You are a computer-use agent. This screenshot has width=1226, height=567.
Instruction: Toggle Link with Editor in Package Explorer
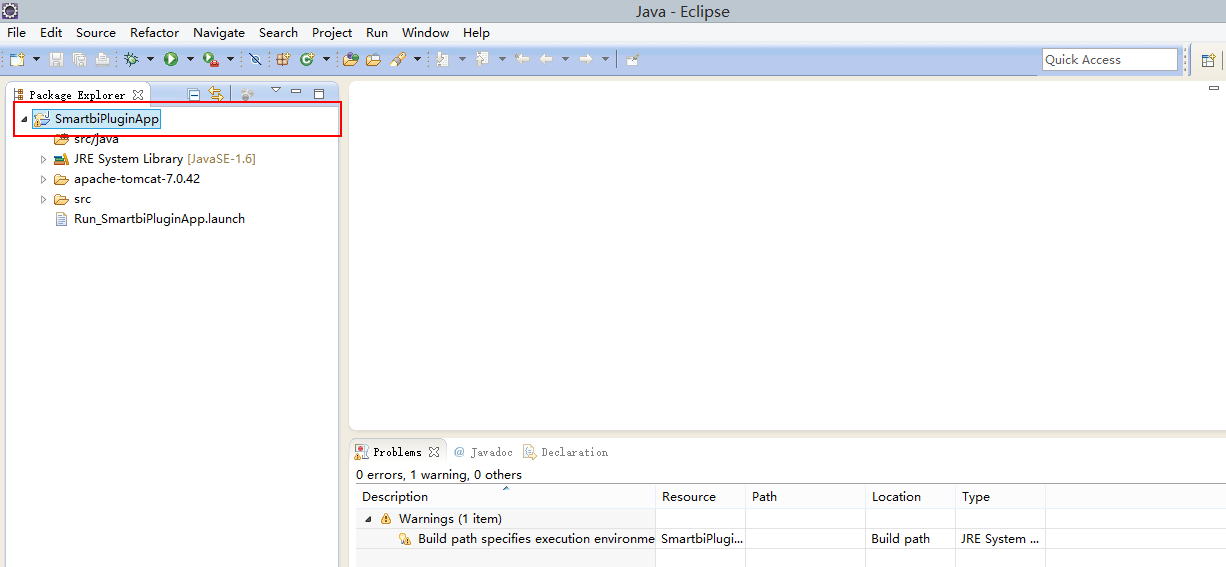click(216, 94)
